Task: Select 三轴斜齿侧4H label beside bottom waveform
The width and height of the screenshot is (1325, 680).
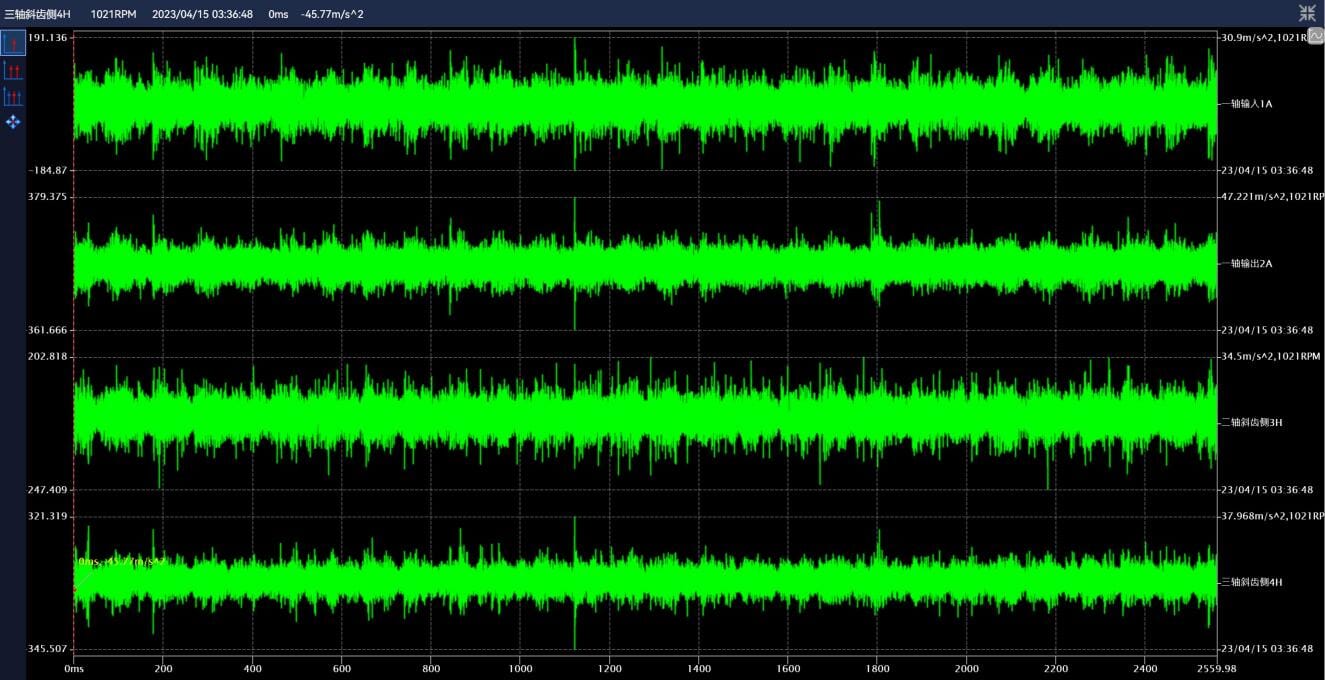Action: tap(1251, 582)
